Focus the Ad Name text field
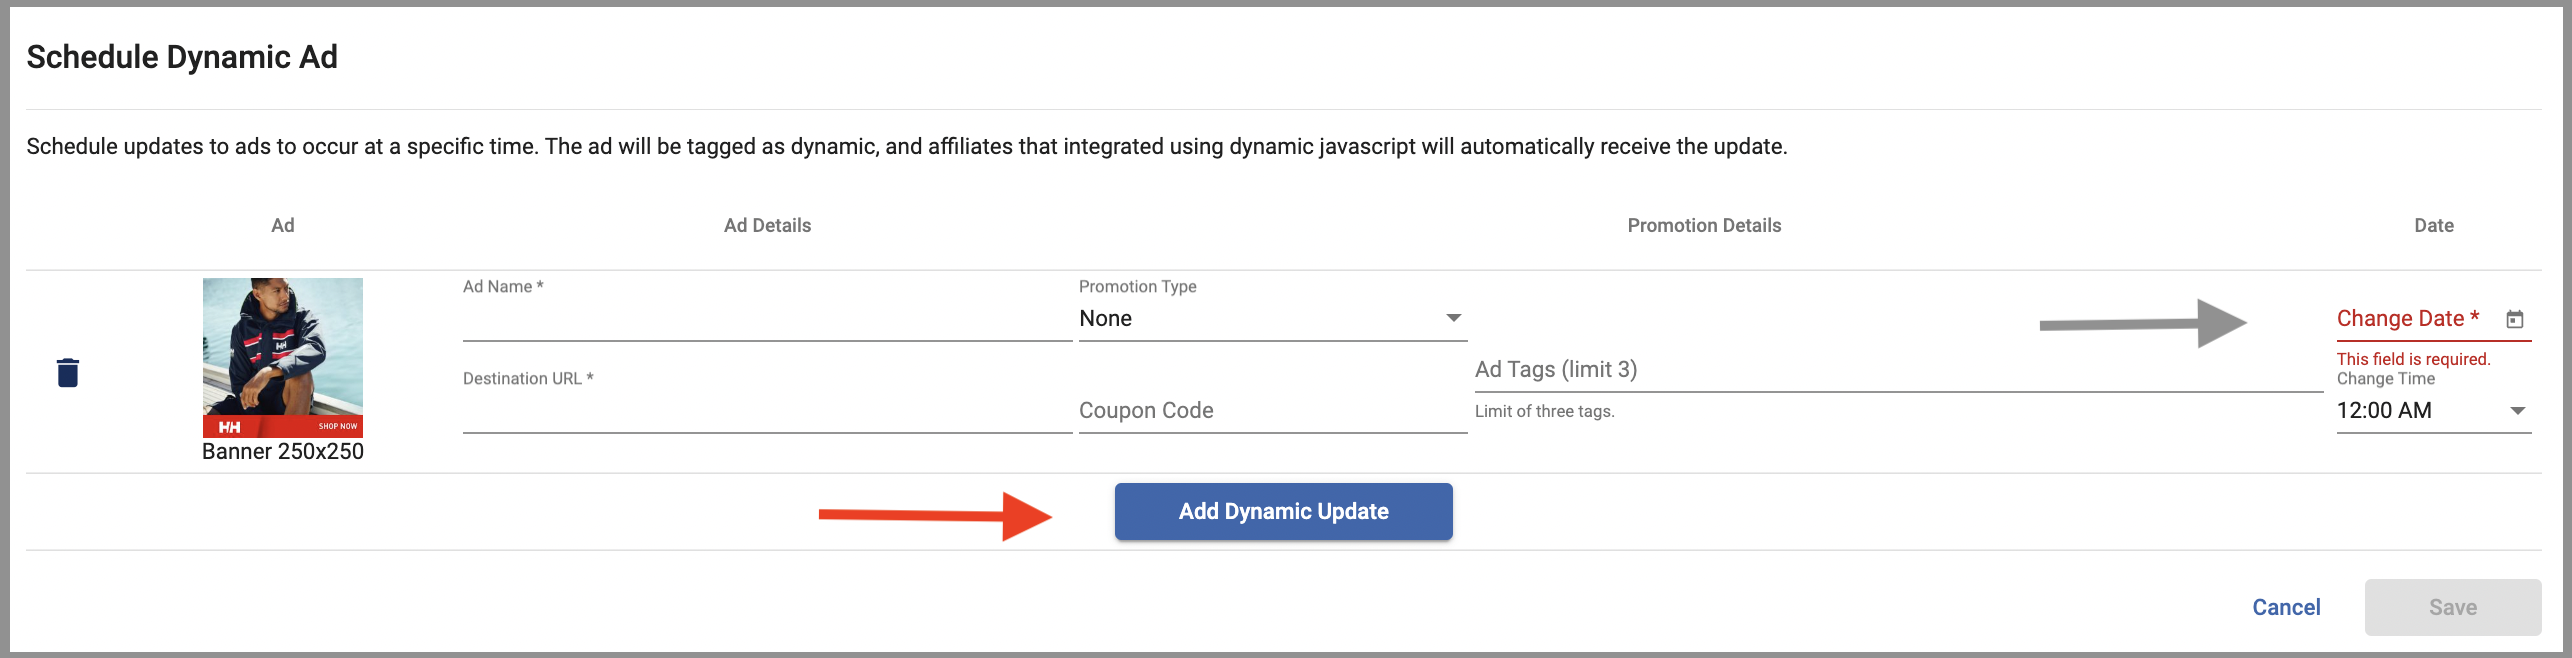The height and width of the screenshot is (658, 2572). pos(766,320)
